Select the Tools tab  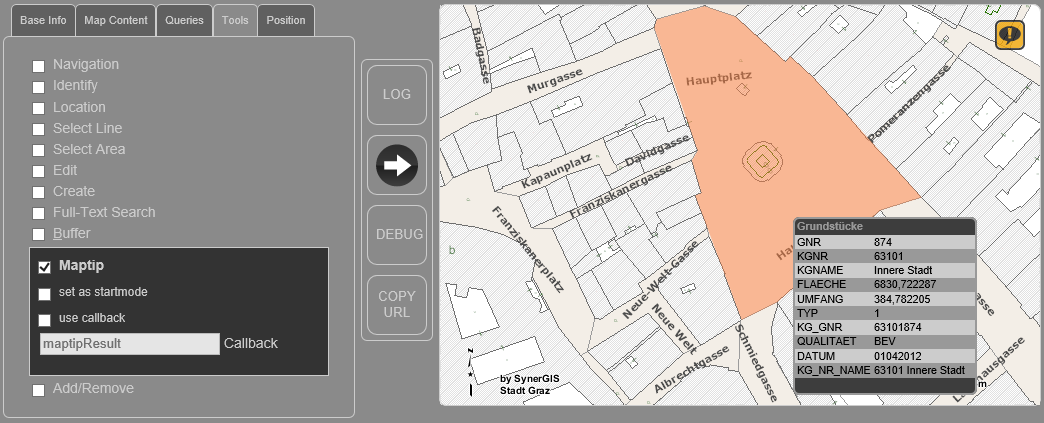[235, 20]
